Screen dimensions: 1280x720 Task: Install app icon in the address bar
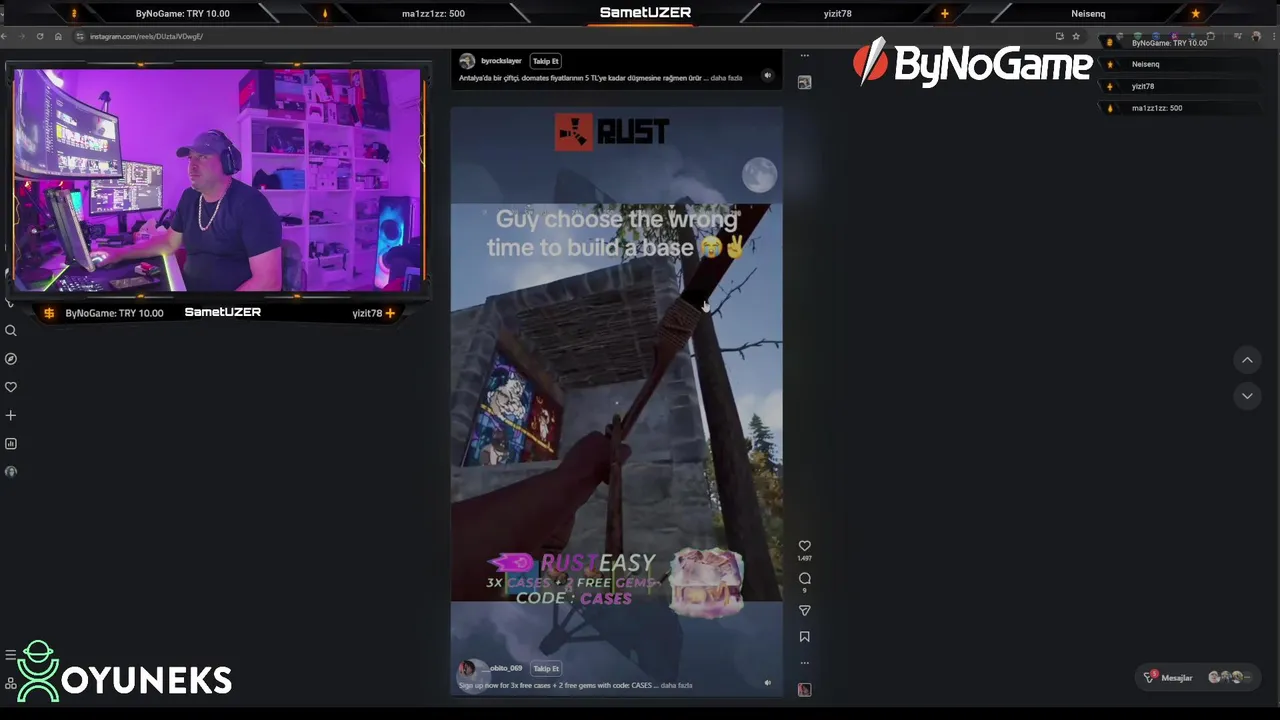(1059, 36)
